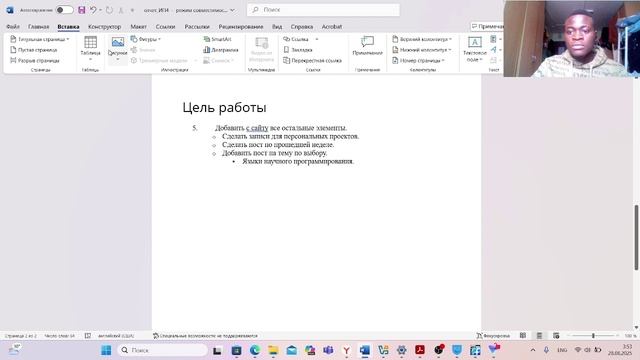
Task: Insert a Диаграмма chart
Action: click(221, 50)
